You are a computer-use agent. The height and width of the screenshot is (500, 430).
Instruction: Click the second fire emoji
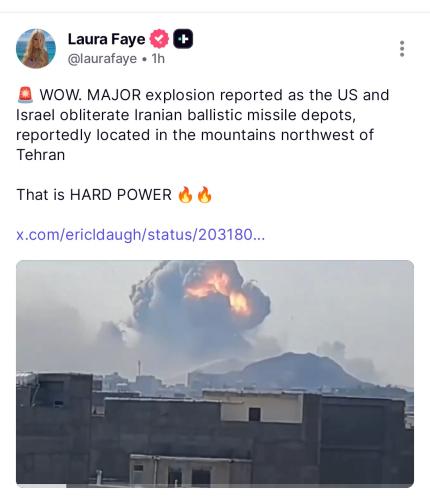(x=204, y=195)
